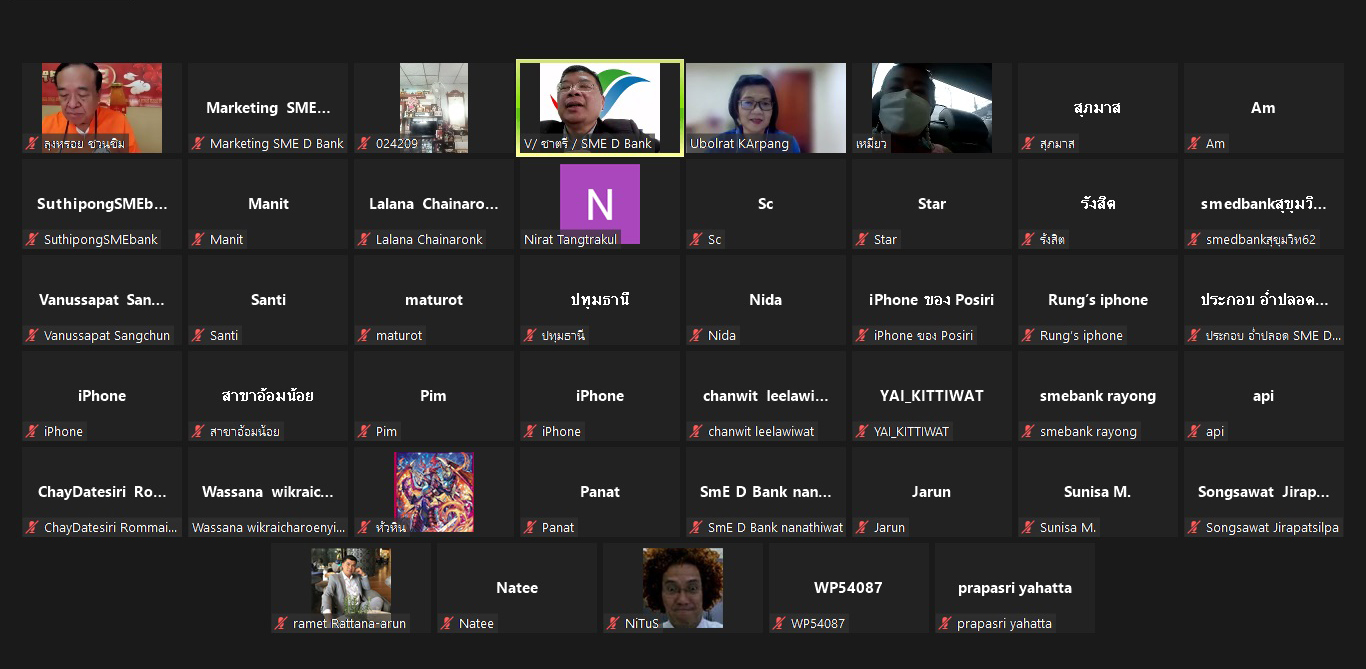Click muted mic icon by Lalana Chainaronk
1366x669 pixels.
(x=364, y=240)
